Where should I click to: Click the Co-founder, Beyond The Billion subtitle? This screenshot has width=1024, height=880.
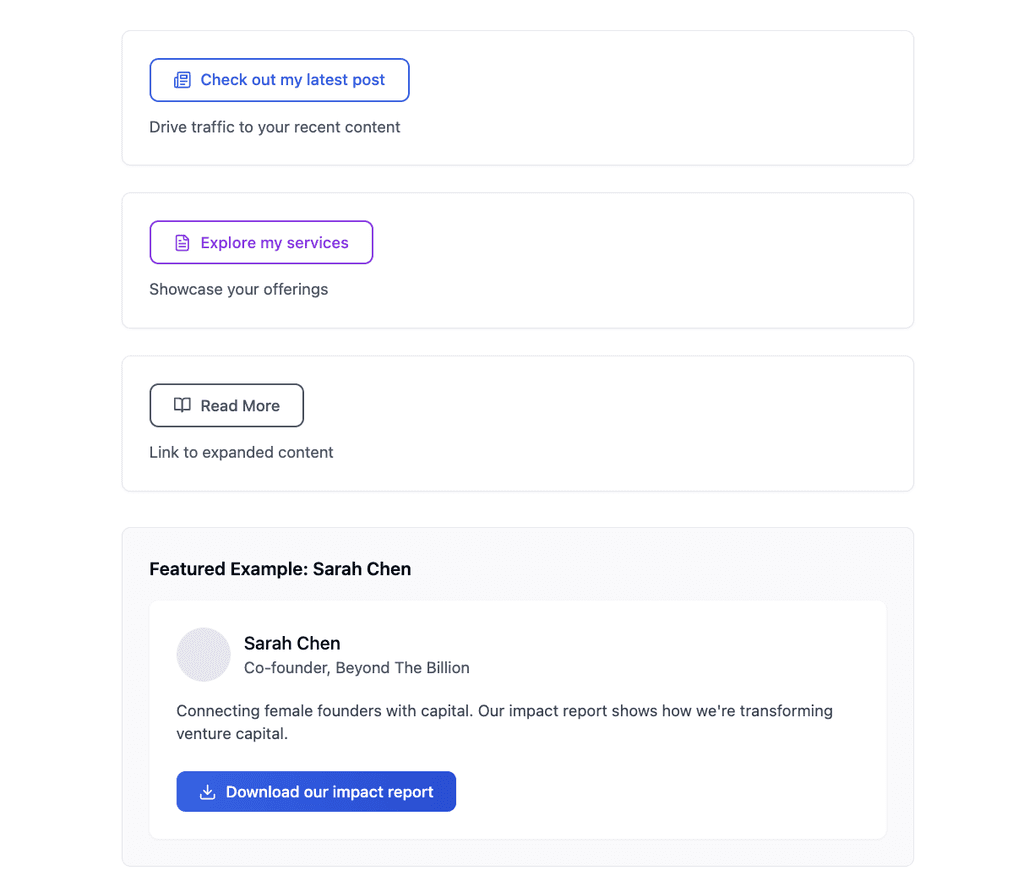coord(356,668)
